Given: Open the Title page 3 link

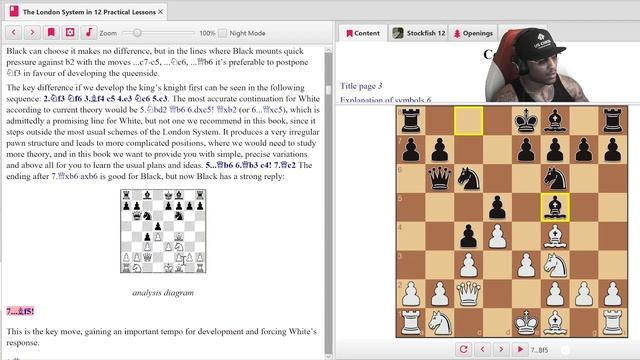Looking at the screenshot, I should pos(361,86).
